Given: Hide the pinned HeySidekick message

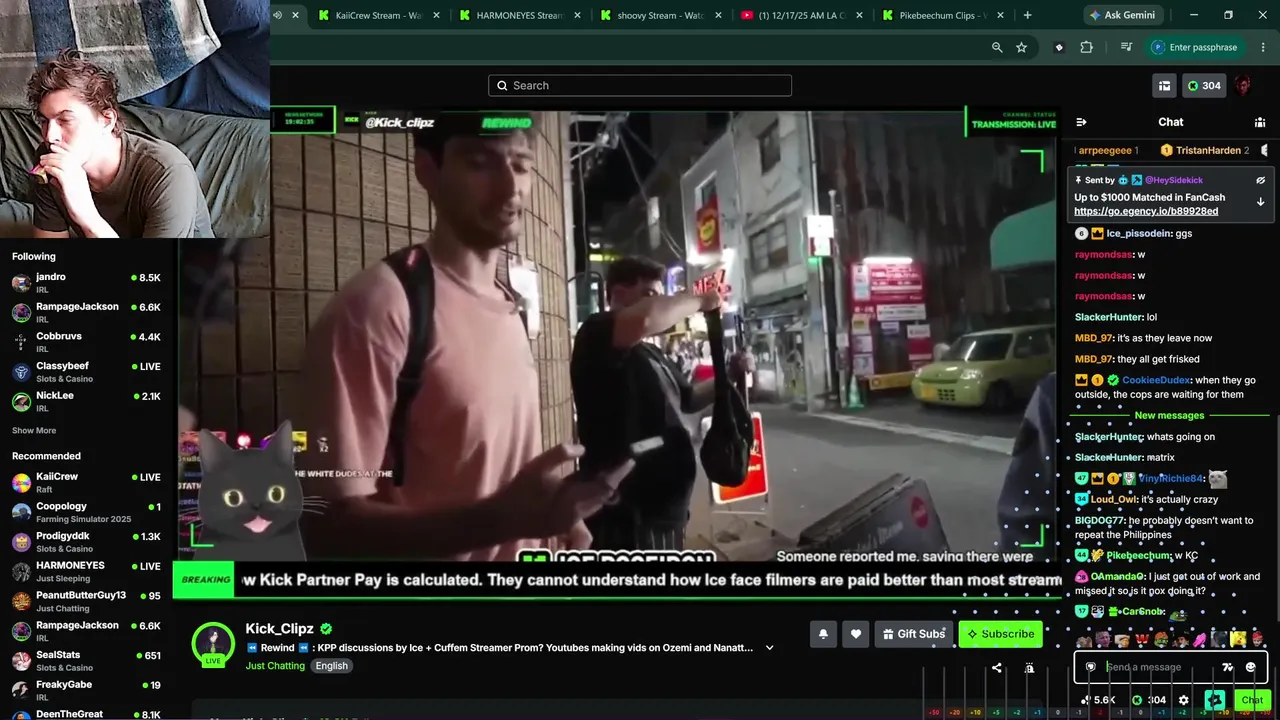Looking at the screenshot, I should pyautogui.click(x=1260, y=181).
